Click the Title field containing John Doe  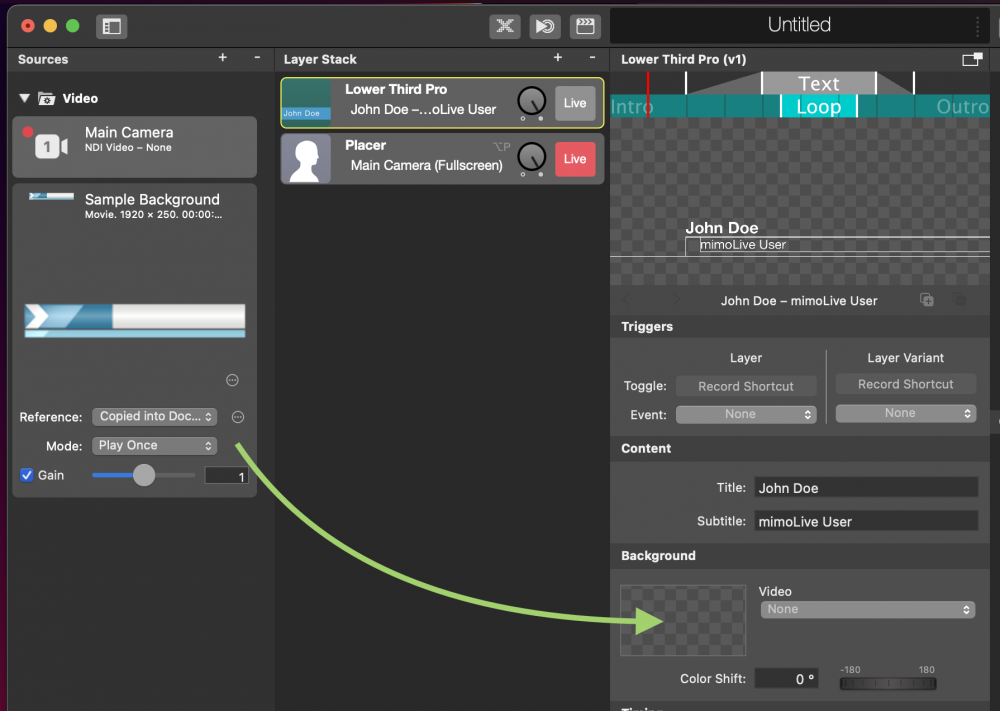866,488
